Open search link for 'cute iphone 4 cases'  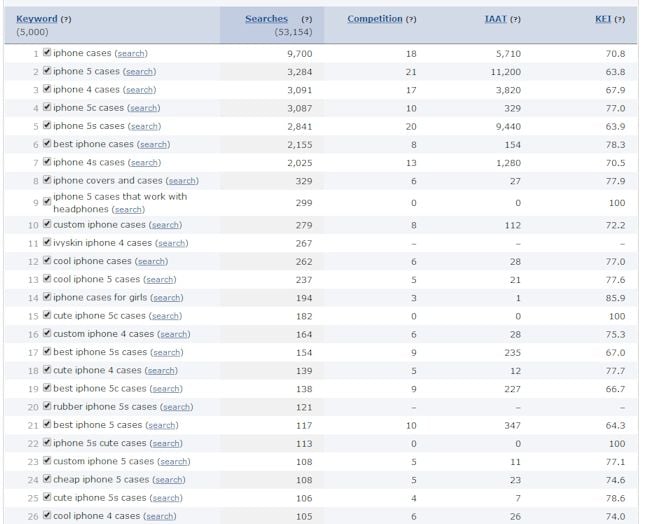click(x=161, y=371)
